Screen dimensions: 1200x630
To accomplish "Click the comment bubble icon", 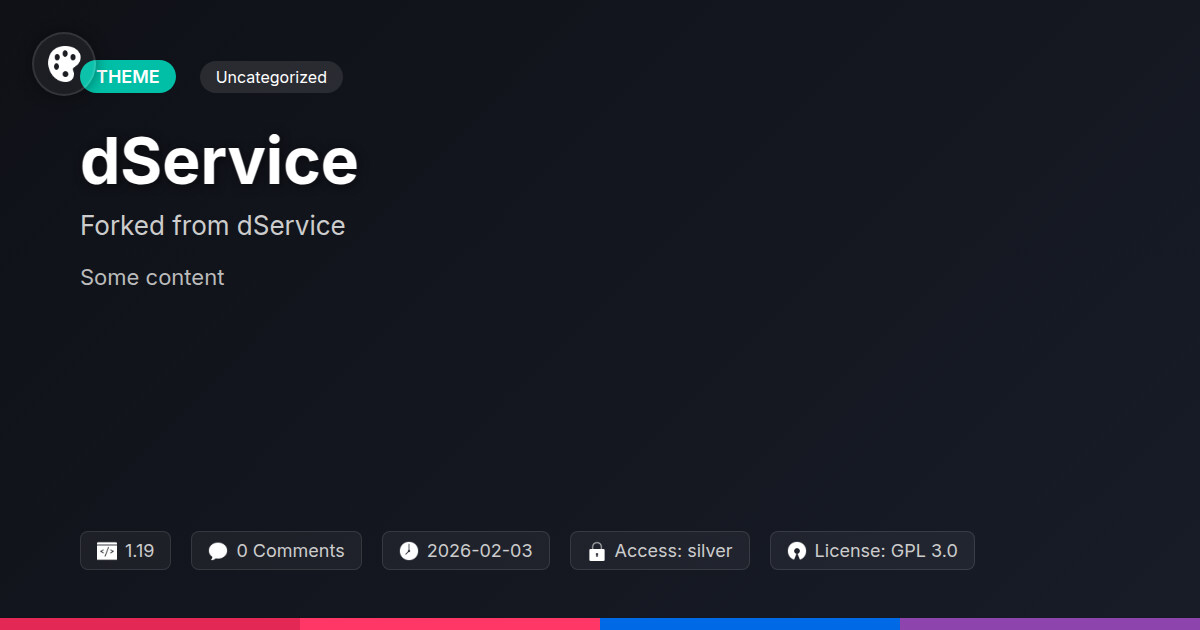I will [x=218, y=551].
